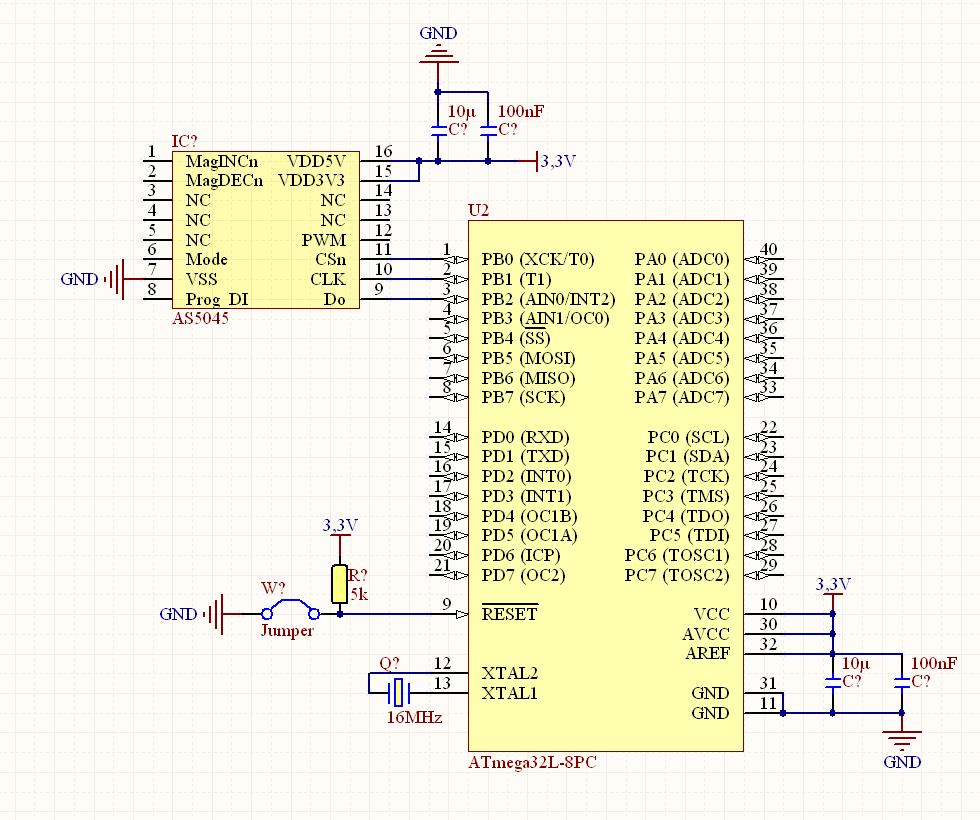Click the 'Do' pin name
980x820 pixels.
coord(334,299)
